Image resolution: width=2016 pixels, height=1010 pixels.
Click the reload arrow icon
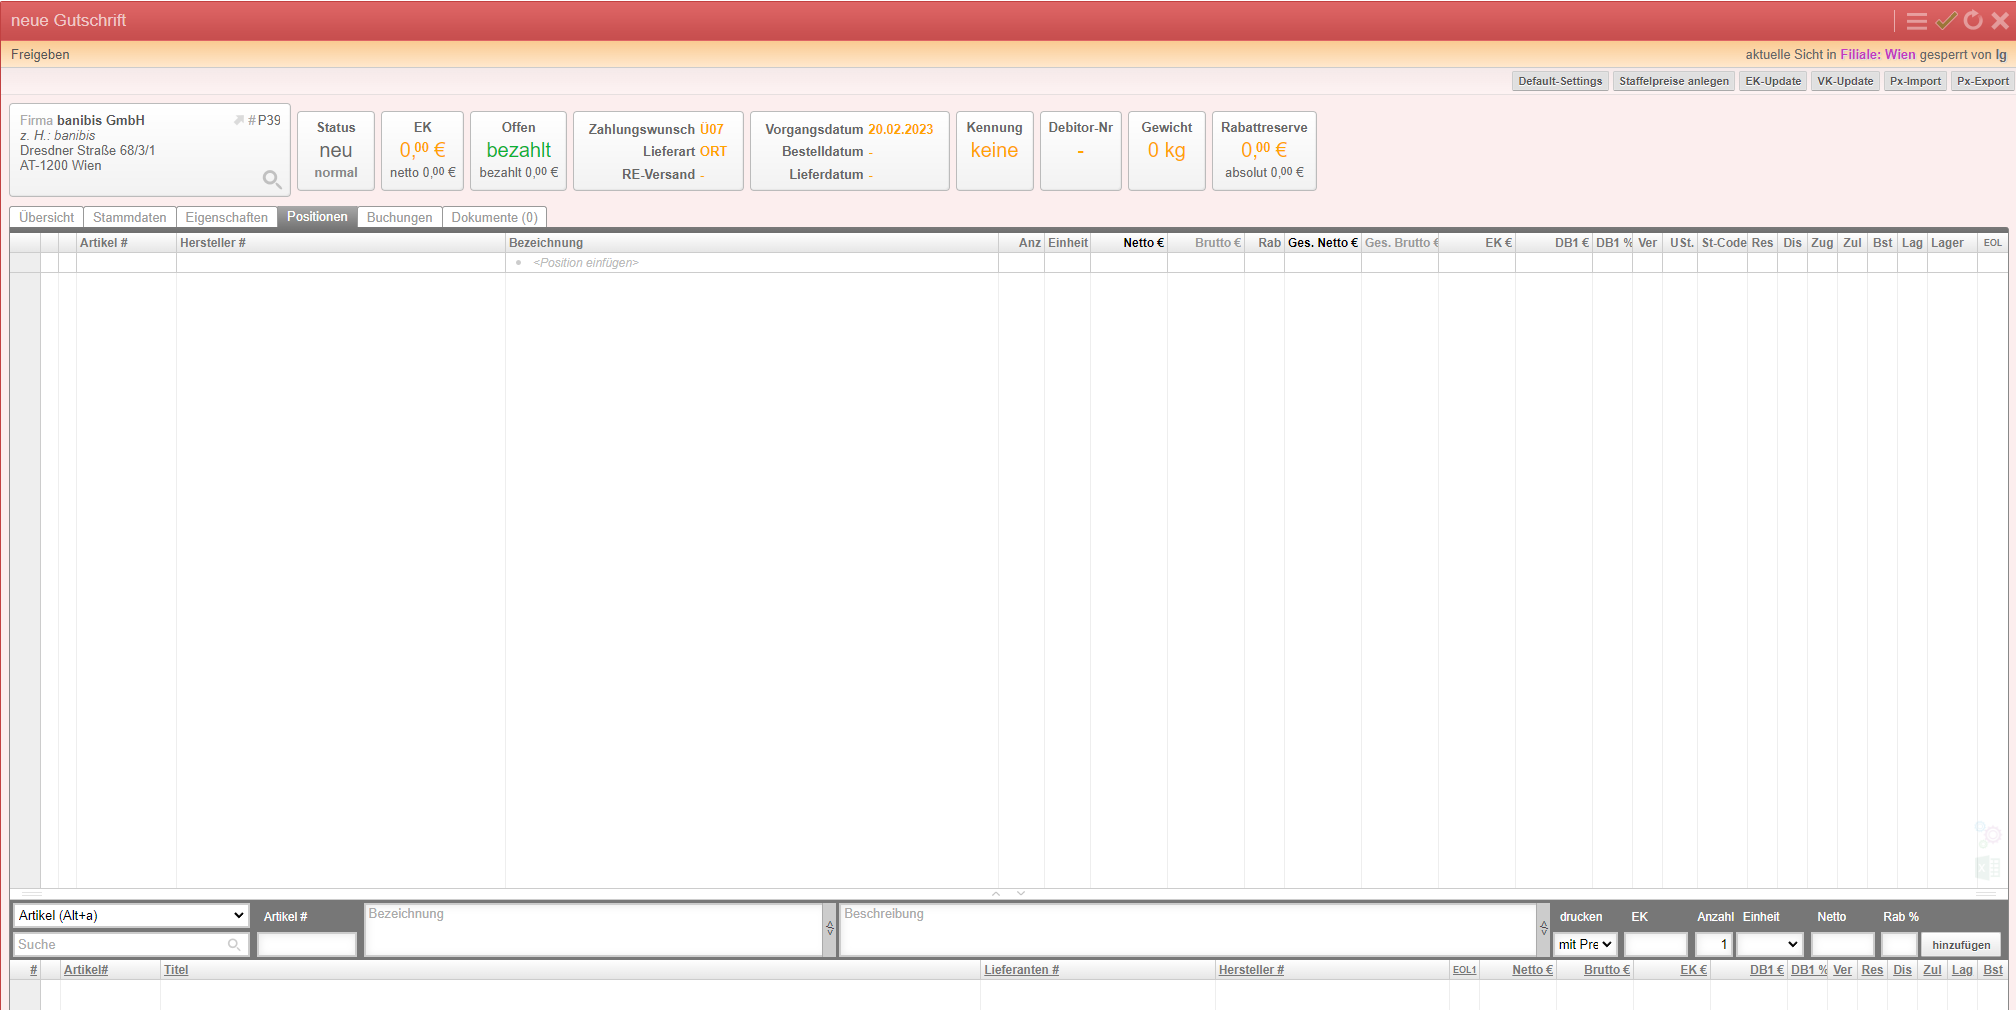[x=1973, y=21]
